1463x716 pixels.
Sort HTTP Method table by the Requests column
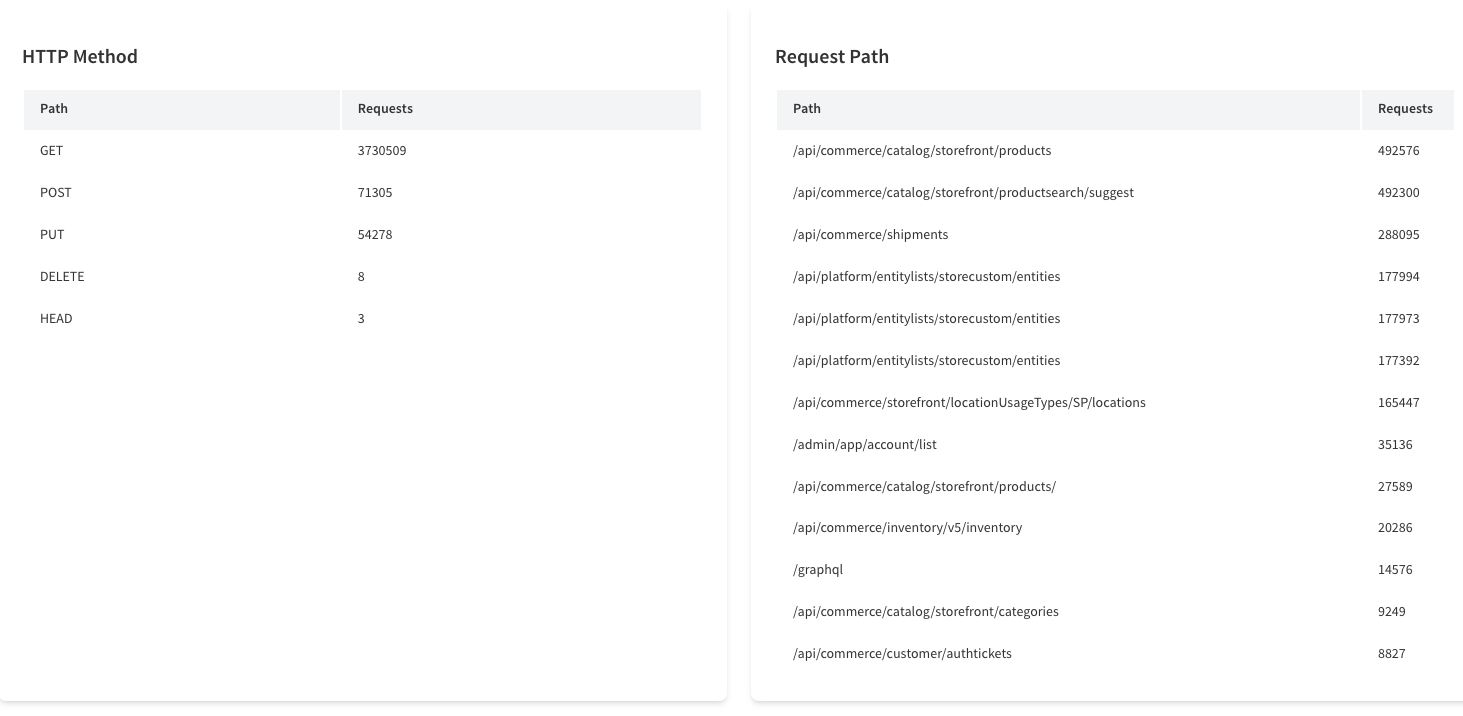(384, 109)
